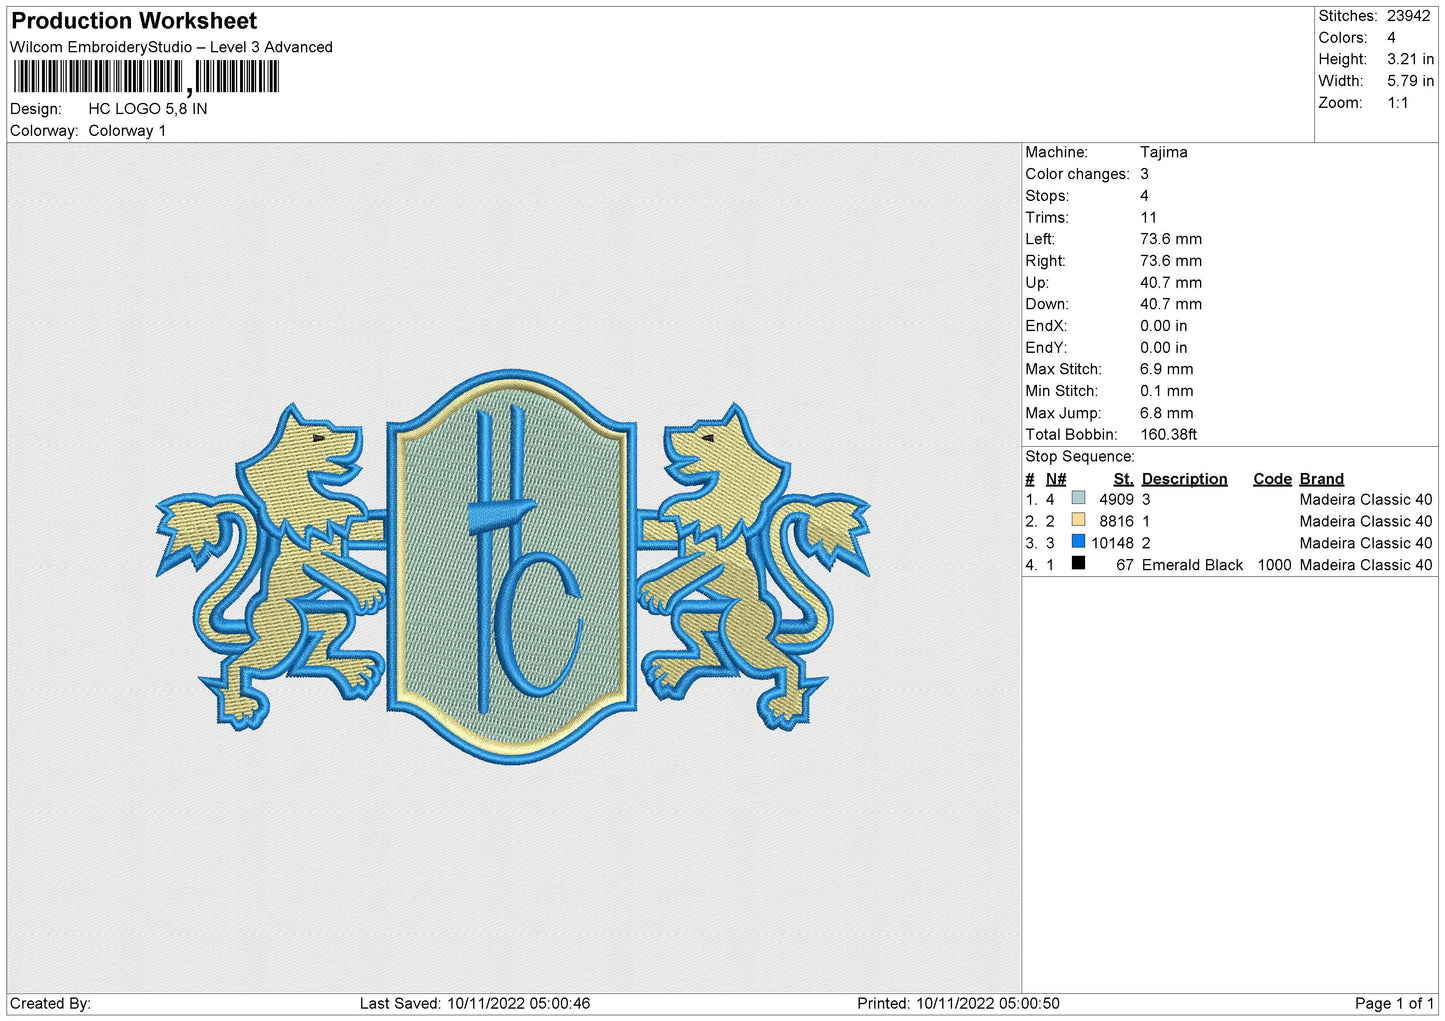This screenshot has width=1445, height=1021.
Task: Click the 'Code' column header
Action: [1273, 479]
